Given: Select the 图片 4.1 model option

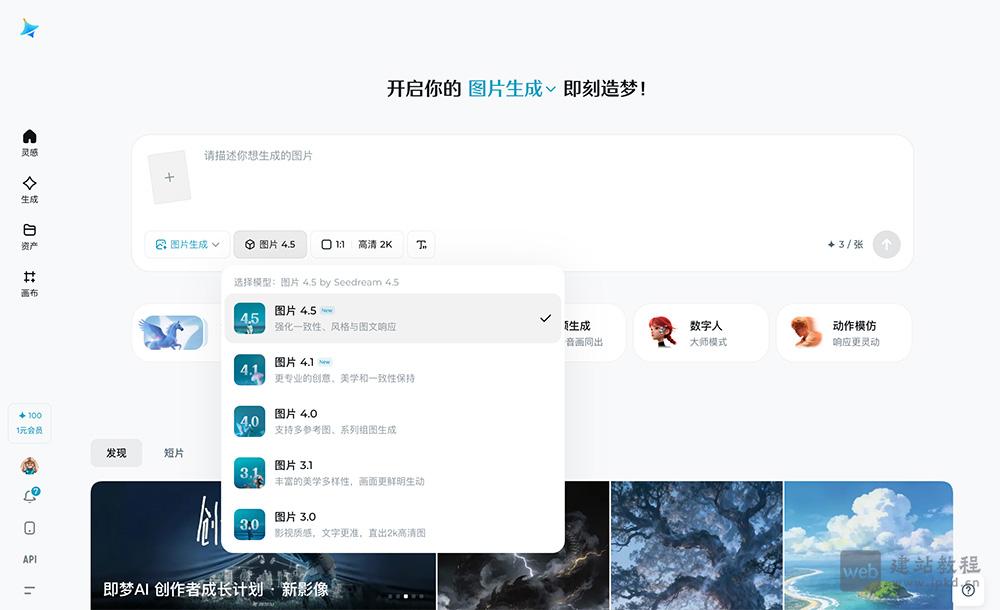Looking at the screenshot, I should point(392,370).
